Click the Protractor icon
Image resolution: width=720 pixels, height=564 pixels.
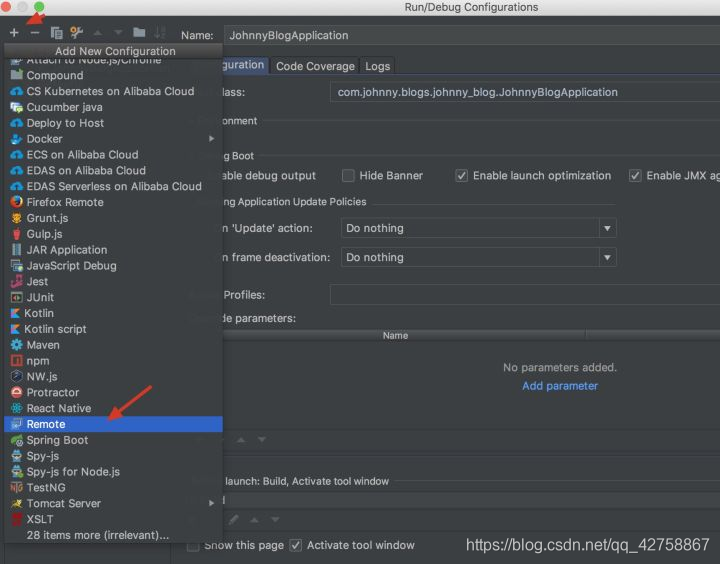(17, 393)
